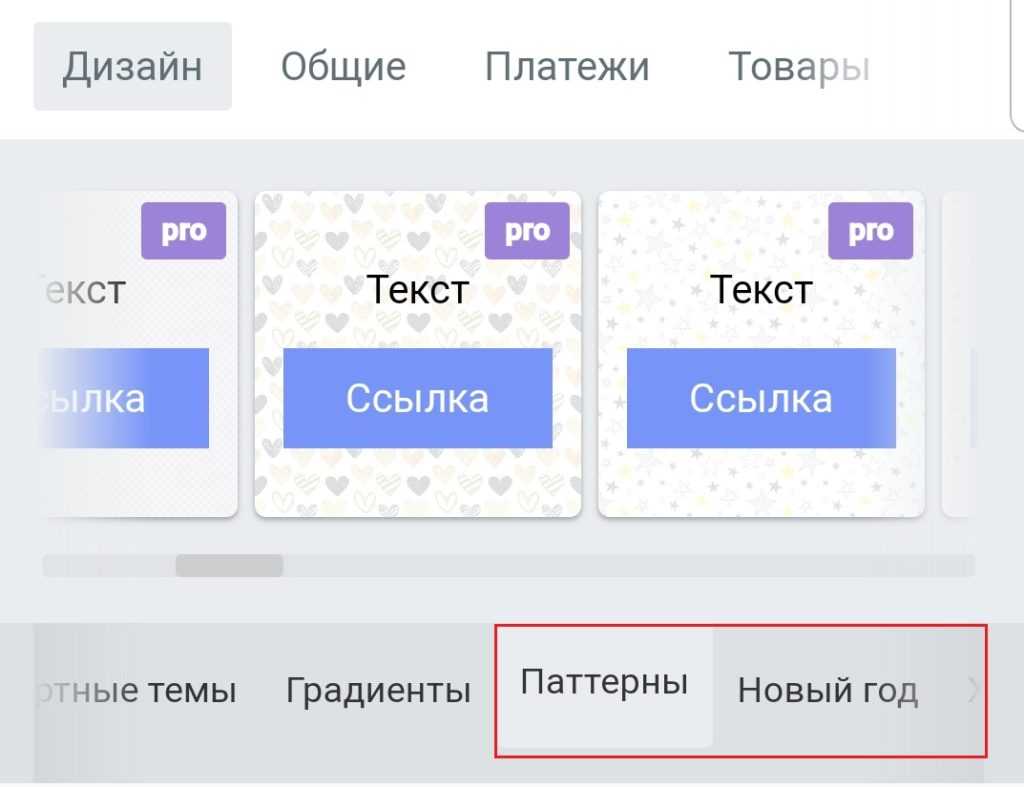The width and height of the screenshot is (1024, 787).
Task: Click the pro badge on the leftmost theme card
Action: (183, 231)
